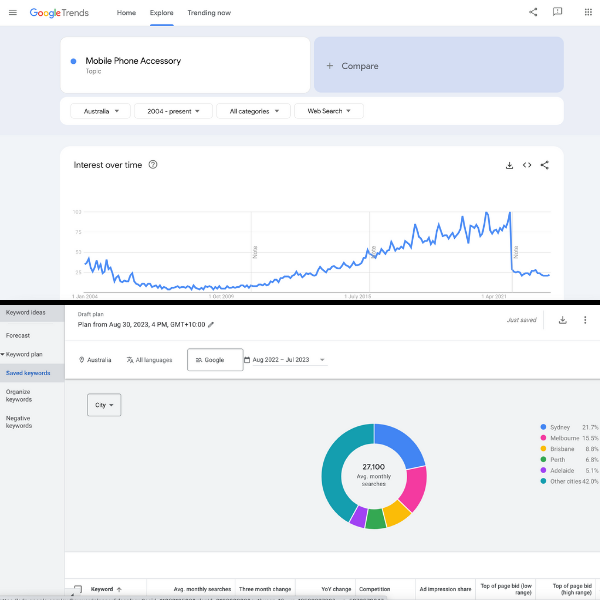
Task: Collapse the Keyword plan section
Action: 3,354
